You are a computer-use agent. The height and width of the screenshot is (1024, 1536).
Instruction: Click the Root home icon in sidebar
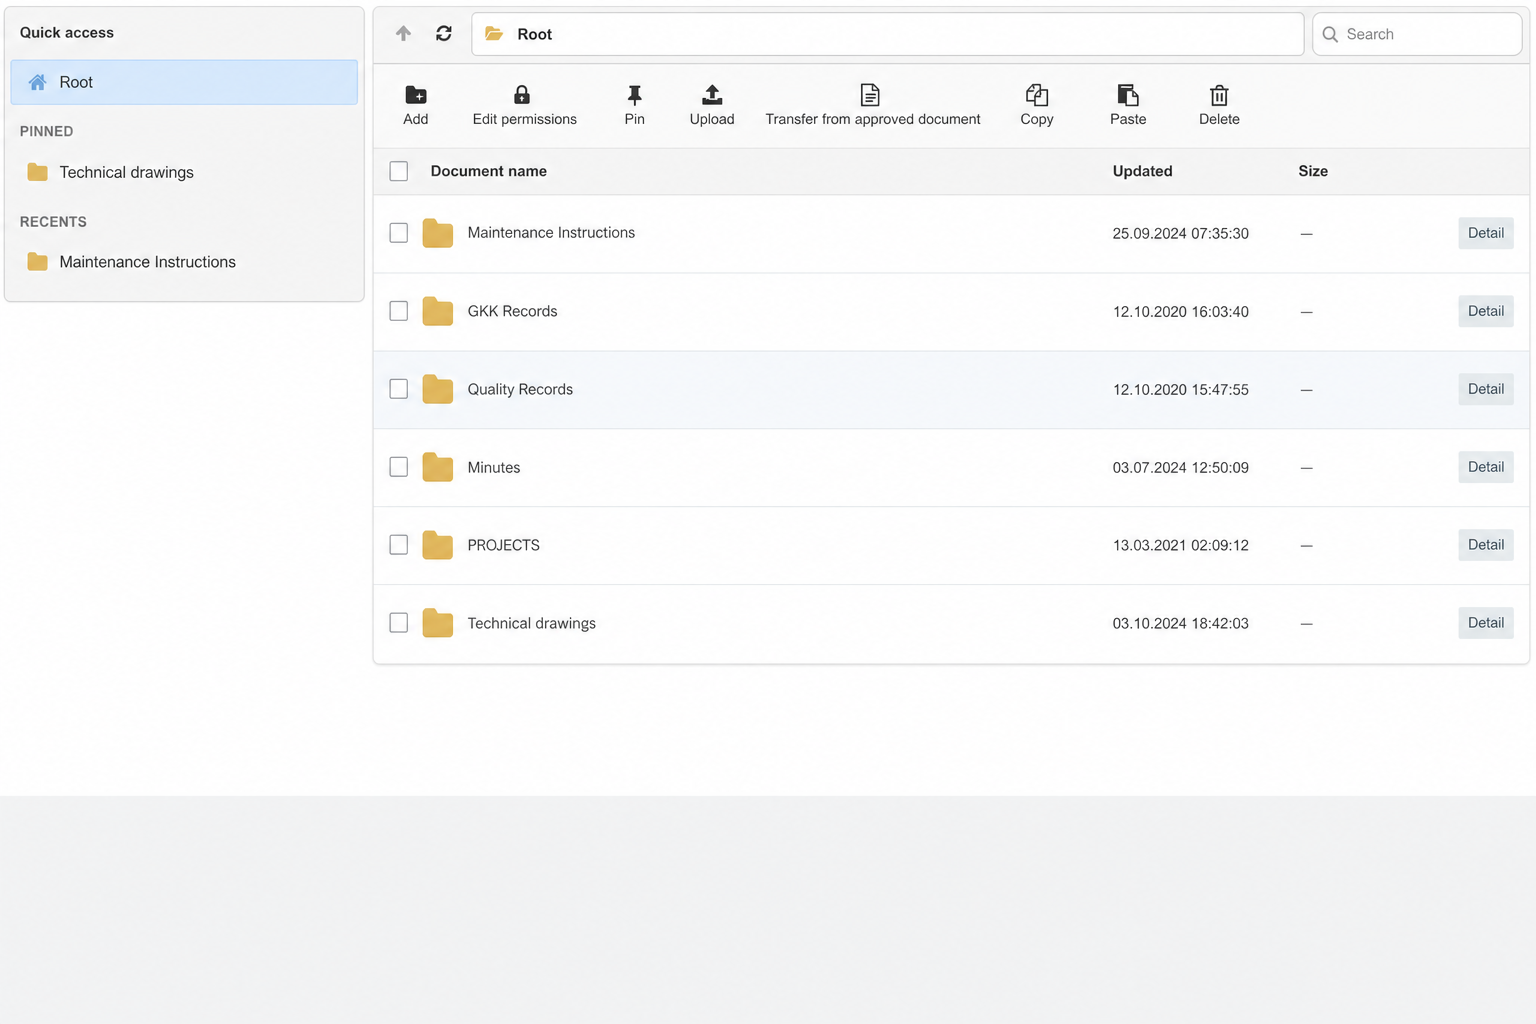[x=37, y=82]
